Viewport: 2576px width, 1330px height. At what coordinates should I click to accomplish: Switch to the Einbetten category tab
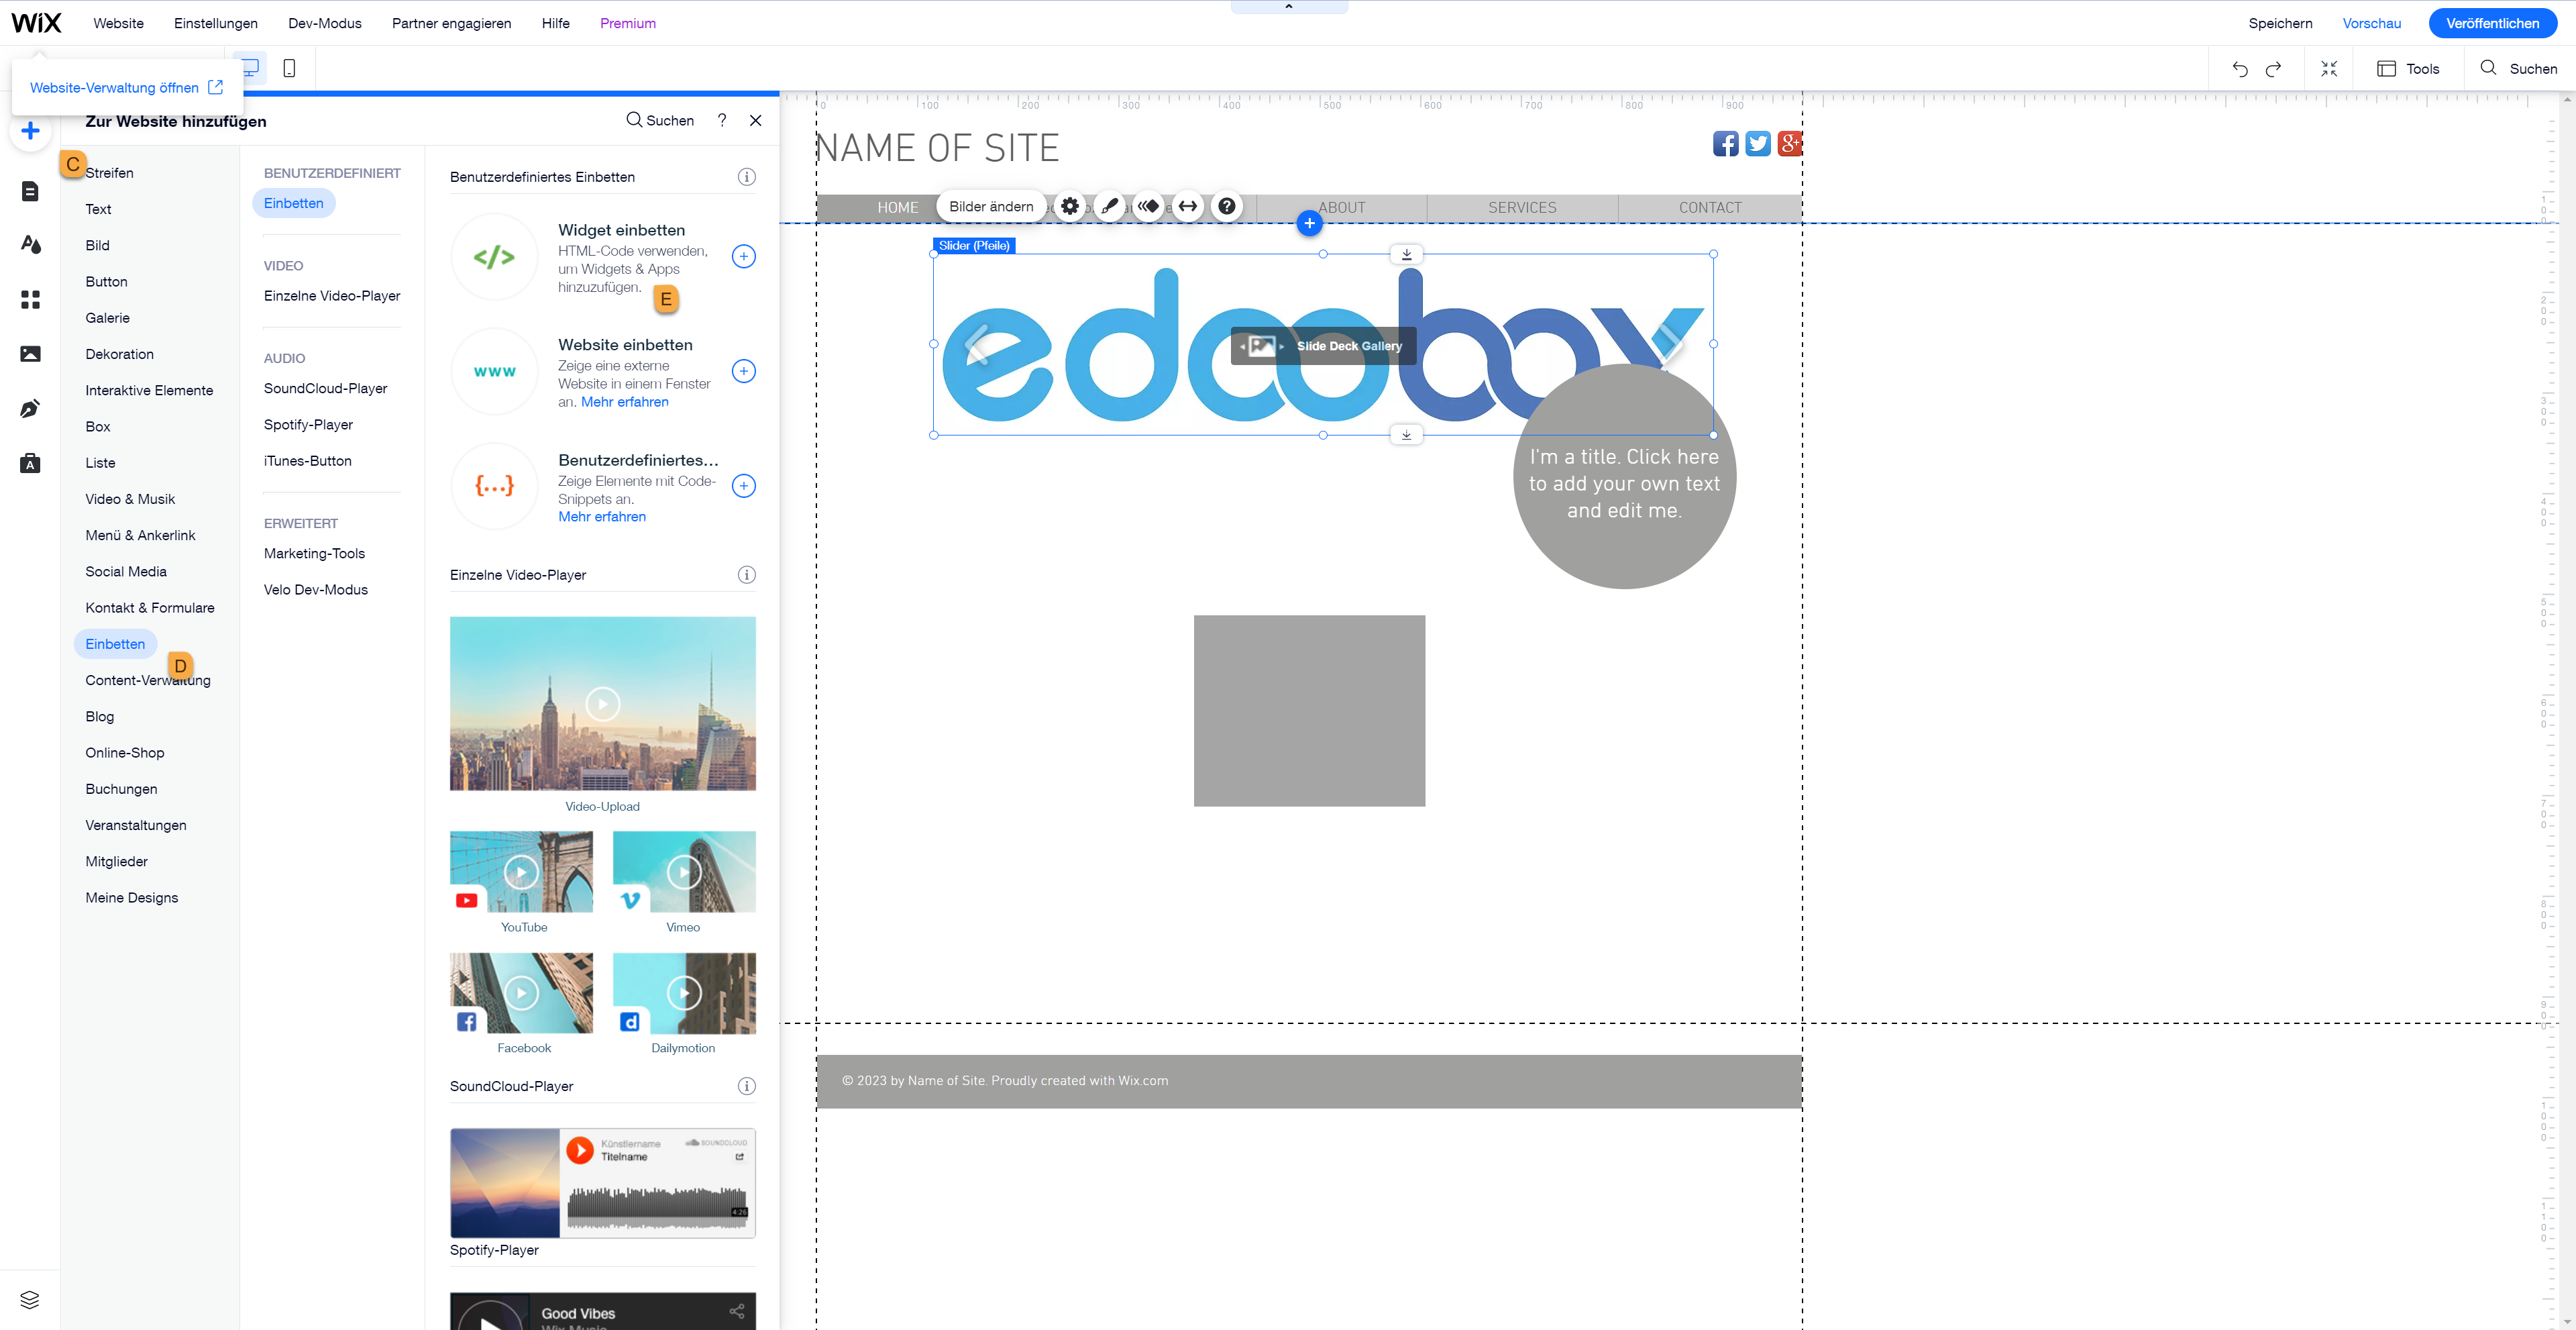[115, 643]
